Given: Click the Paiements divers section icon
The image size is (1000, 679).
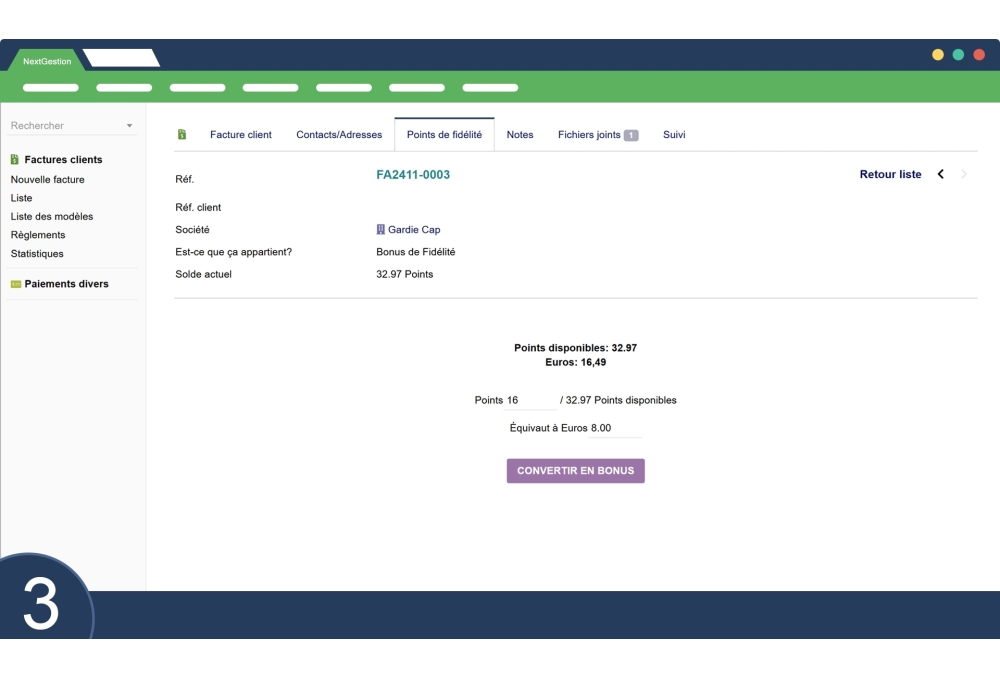Looking at the screenshot, I should coord(15,284).
